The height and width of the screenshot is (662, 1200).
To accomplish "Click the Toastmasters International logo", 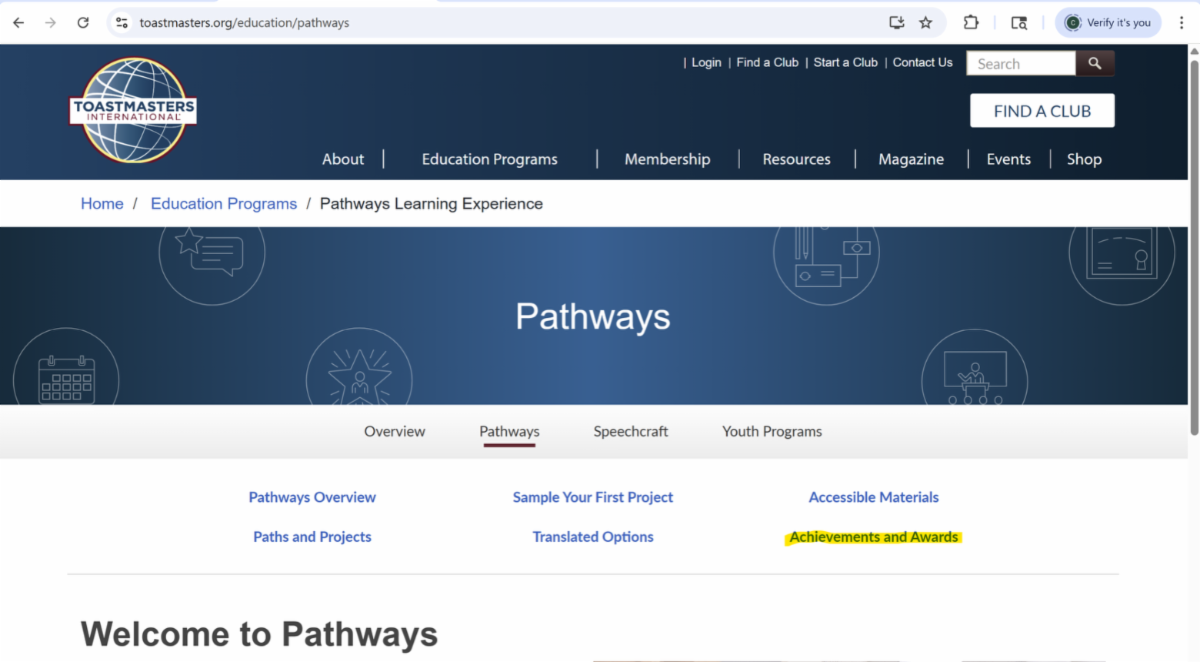I will (x=133, y=110).
